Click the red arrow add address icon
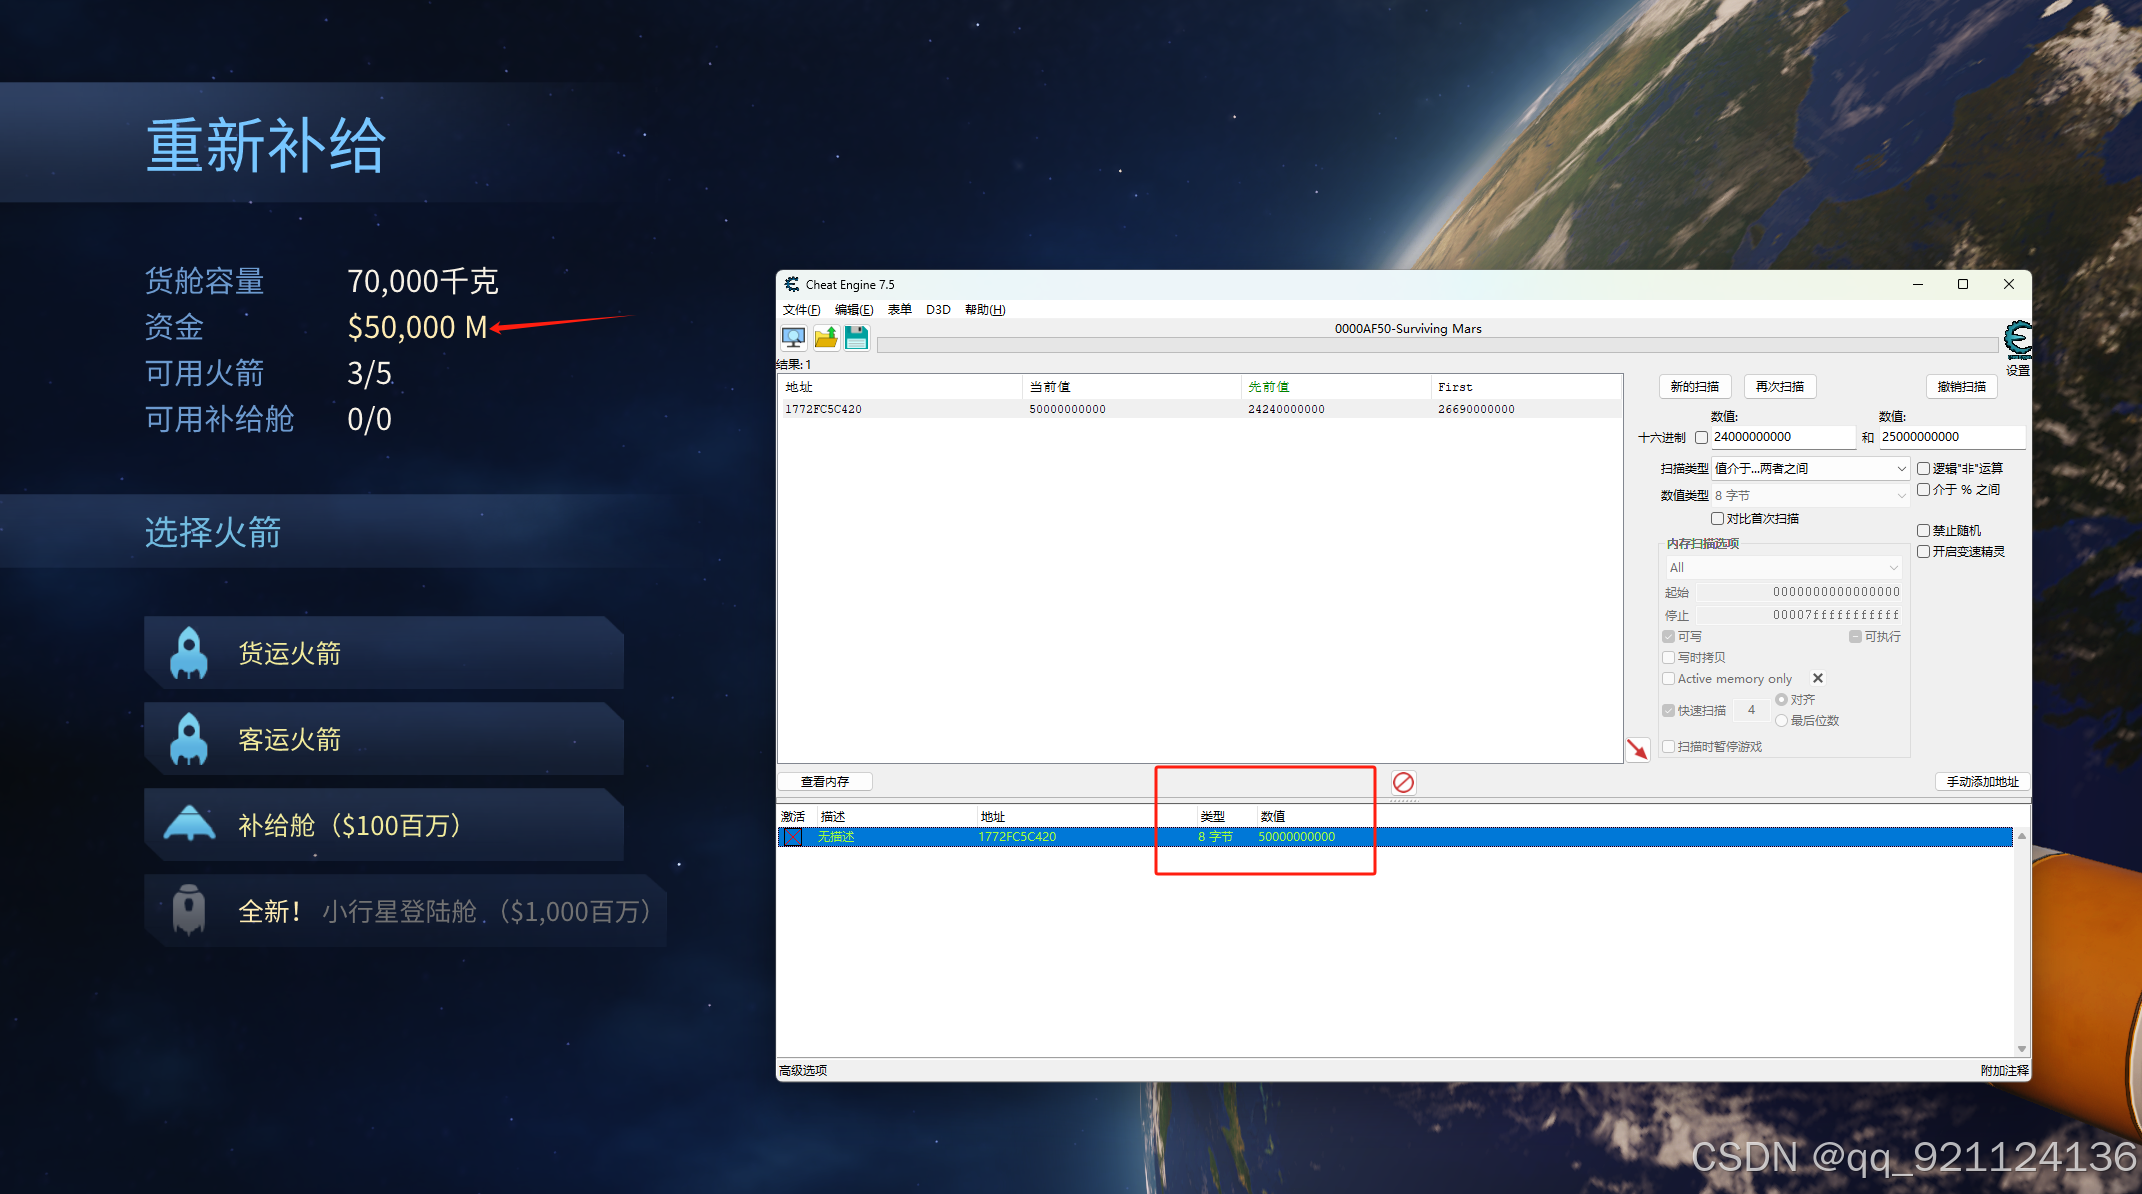The height and width of the screenshot is (1194, 2142). coord(1637,749)
